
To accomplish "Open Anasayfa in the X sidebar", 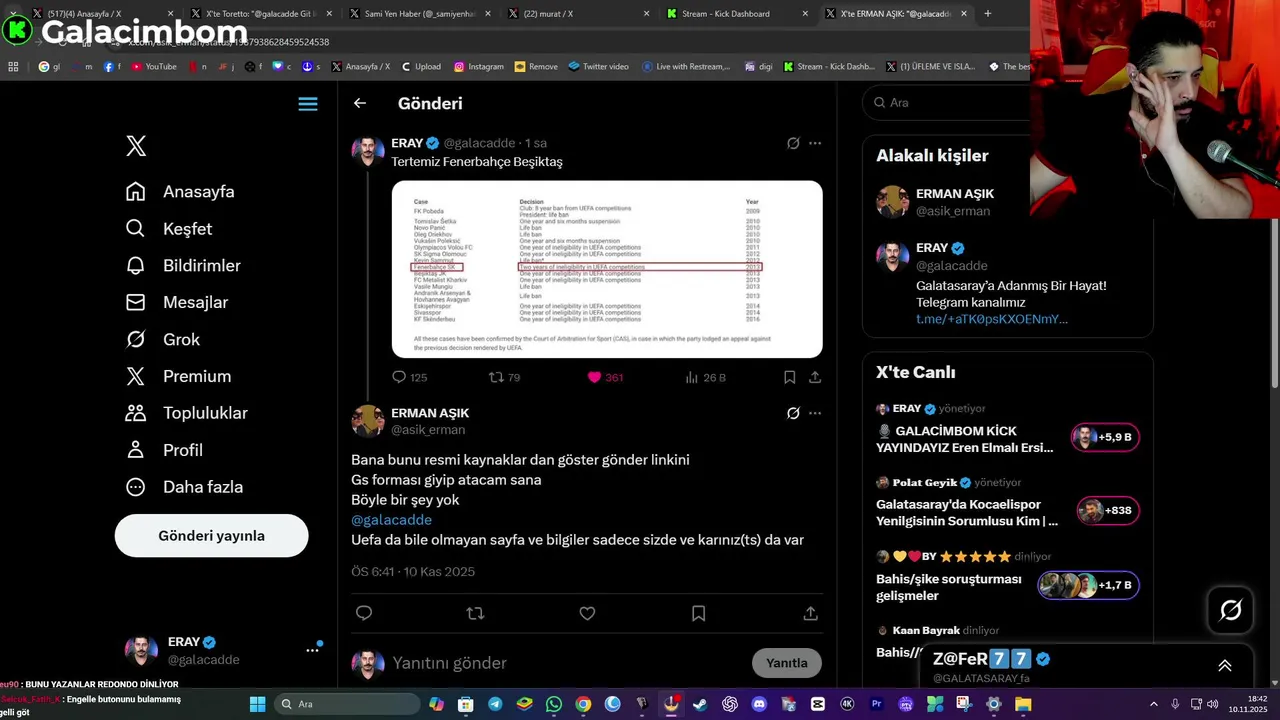I will point(180,192).
